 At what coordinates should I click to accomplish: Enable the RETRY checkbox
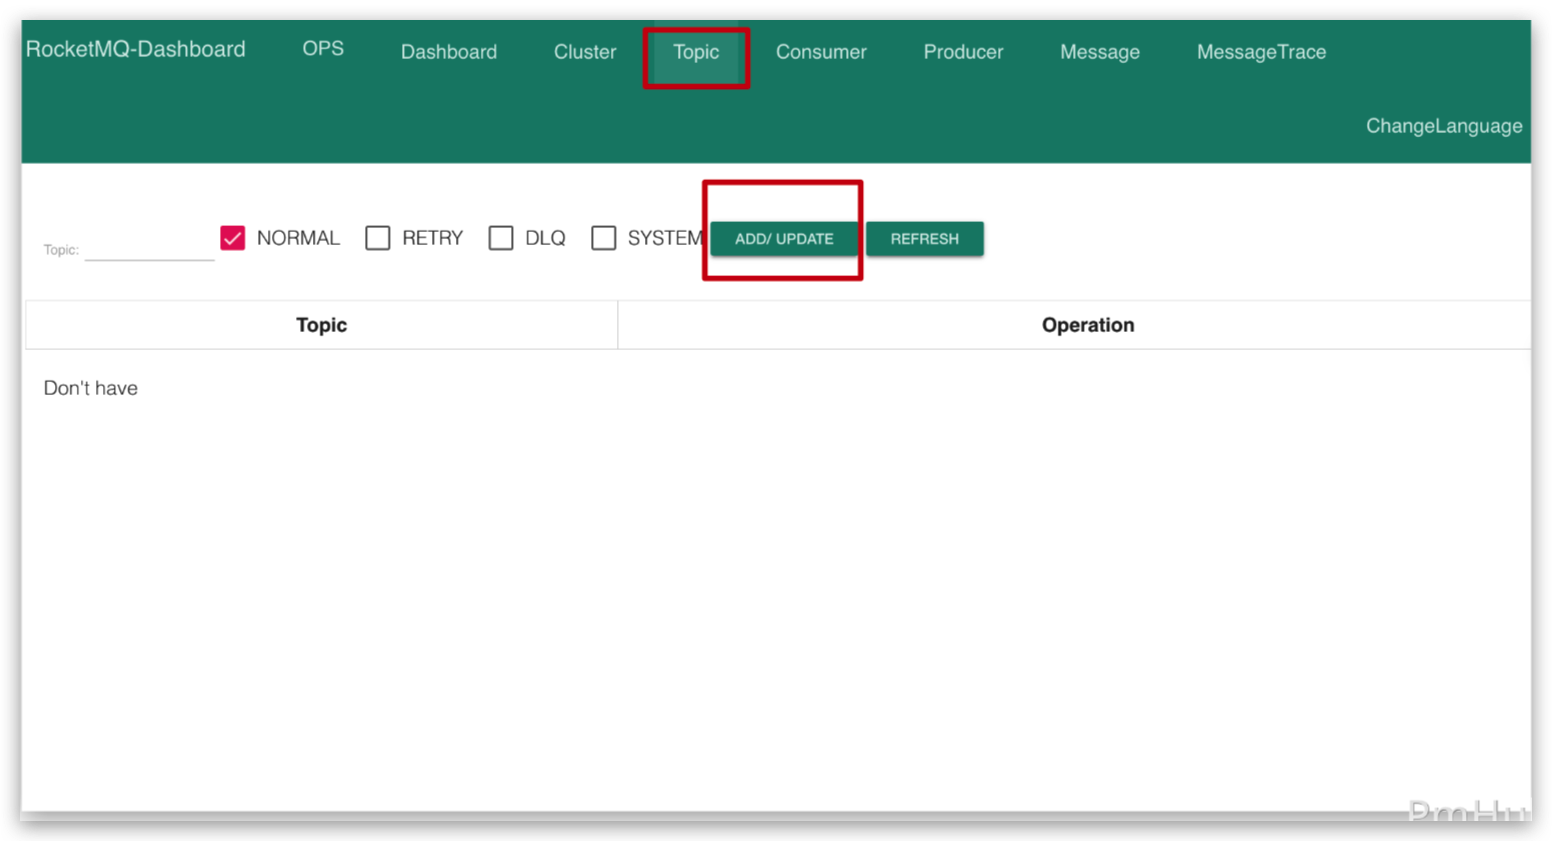(x=377, y=238)
